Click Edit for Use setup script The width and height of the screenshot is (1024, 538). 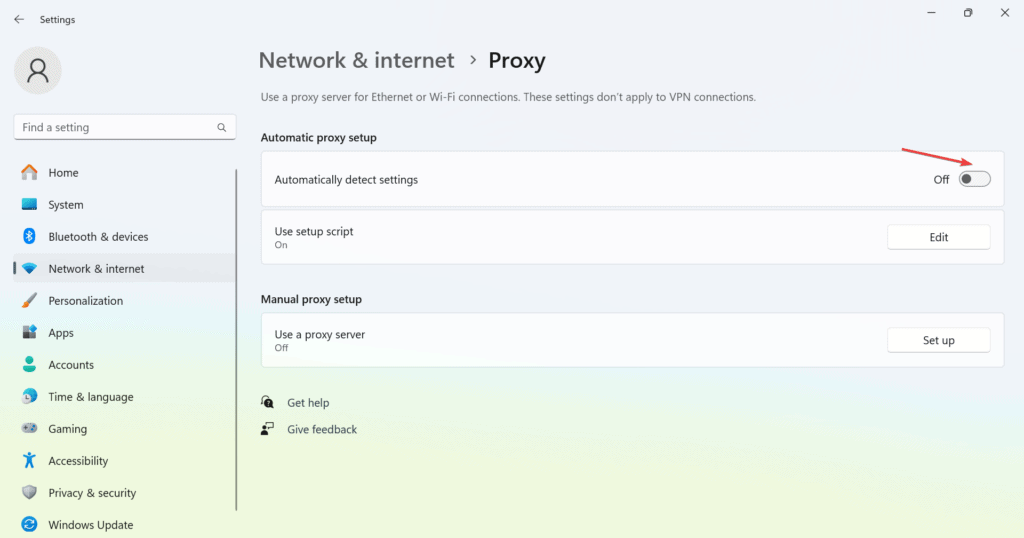[x=938, y=237]
